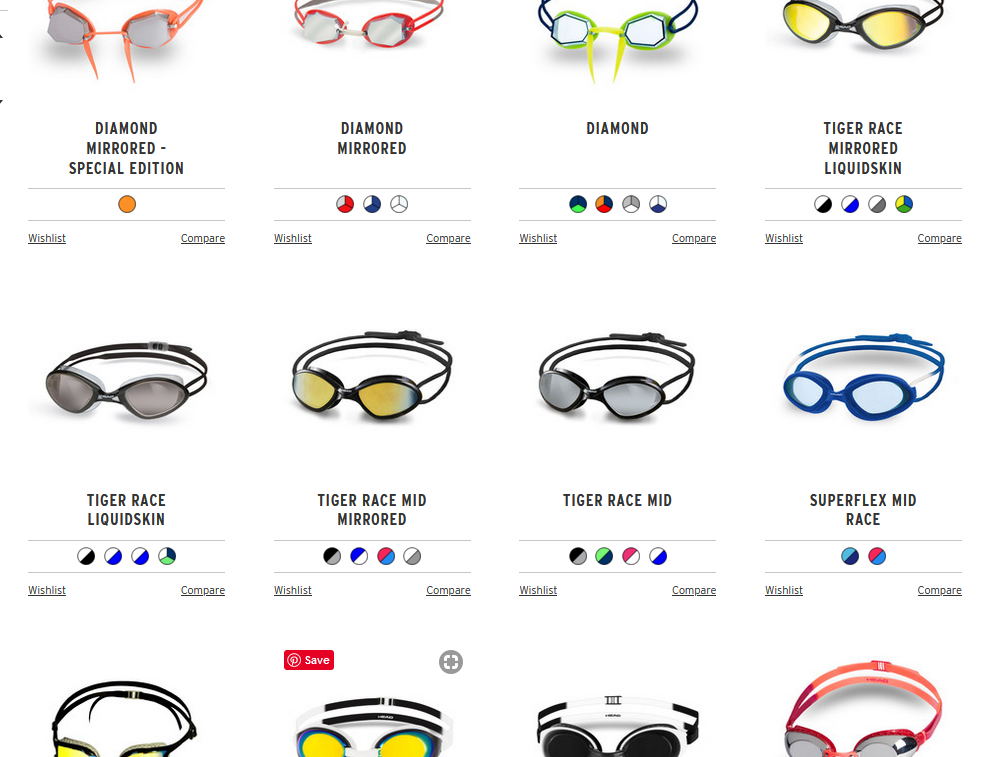The image size is (982, 757).
Task: Open Diamond Mirrored Special Edition title
Action: (x=127, y=148)
